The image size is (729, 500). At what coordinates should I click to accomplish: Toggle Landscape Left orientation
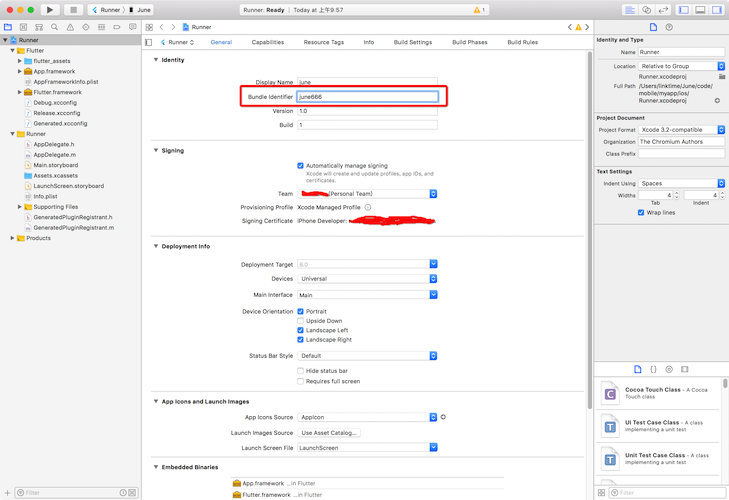[x=300, y=330]
